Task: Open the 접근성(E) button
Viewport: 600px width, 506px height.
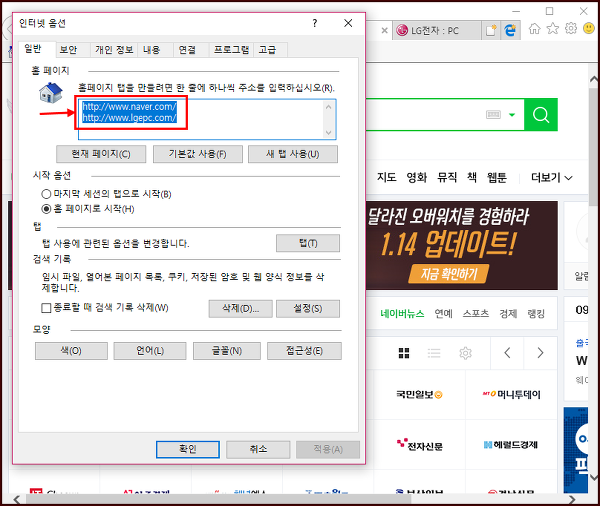Action: point(305,351)
